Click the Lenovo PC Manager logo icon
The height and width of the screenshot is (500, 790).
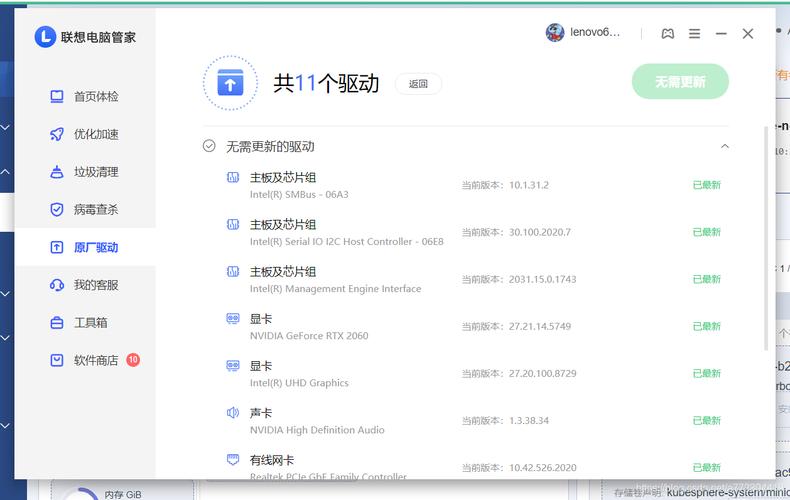45,37
